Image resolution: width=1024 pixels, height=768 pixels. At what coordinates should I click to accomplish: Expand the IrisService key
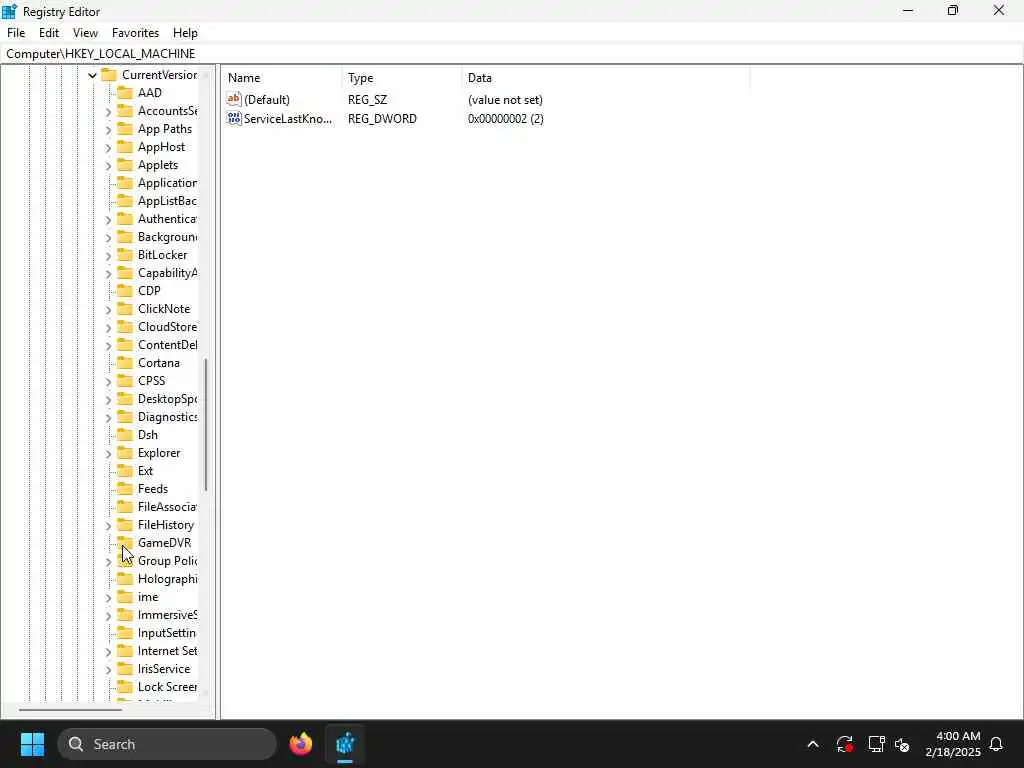tap(108, 669)
